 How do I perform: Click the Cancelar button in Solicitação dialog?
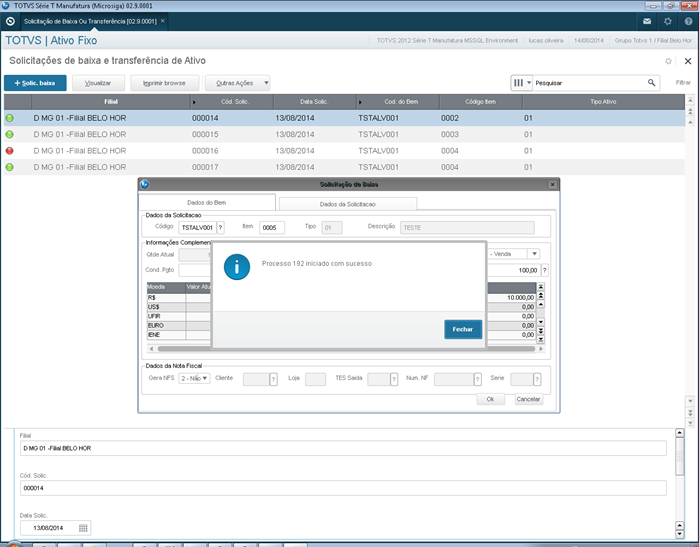pos(528,399)
